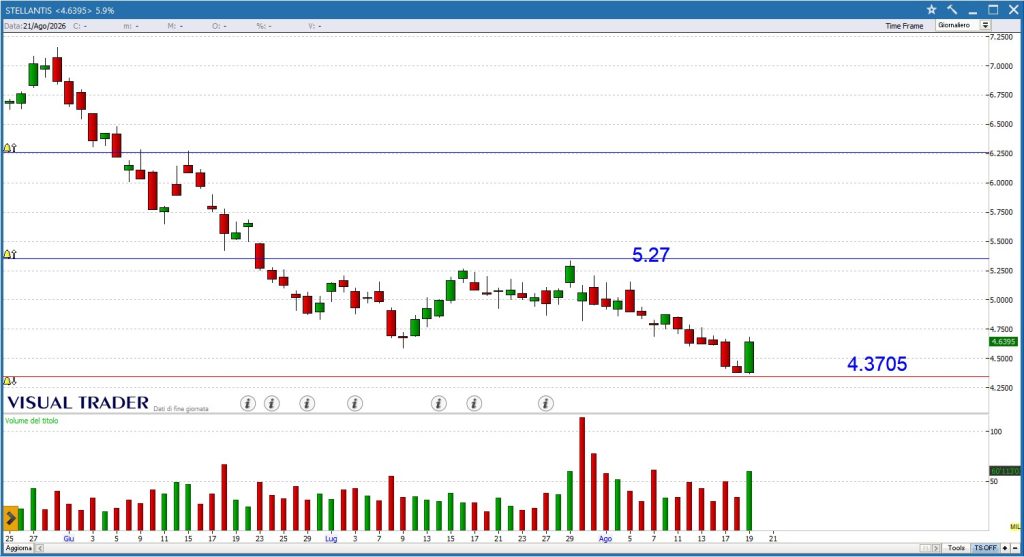1024x557 pixels.
Task: Open info icon above the 3 July date
Action: pos(355,404)
